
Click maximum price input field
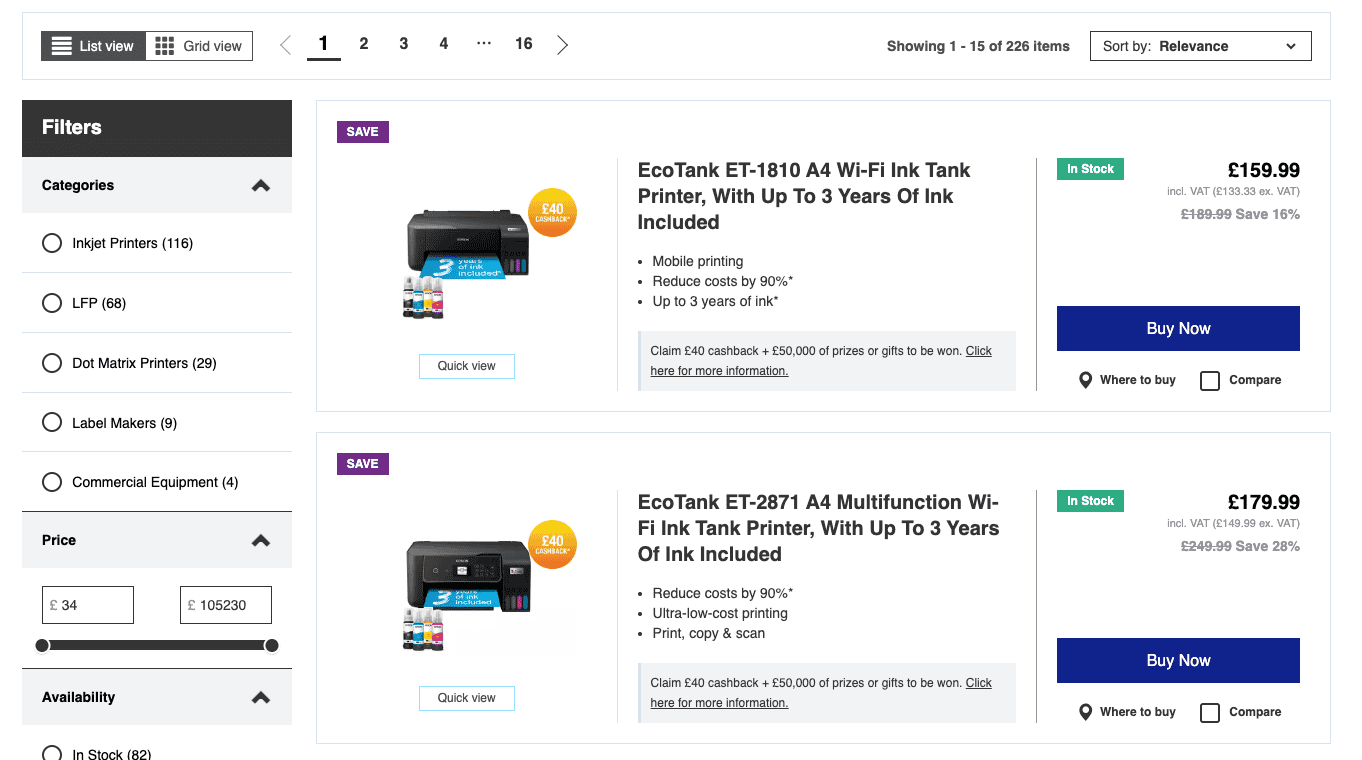click(225, 605)
